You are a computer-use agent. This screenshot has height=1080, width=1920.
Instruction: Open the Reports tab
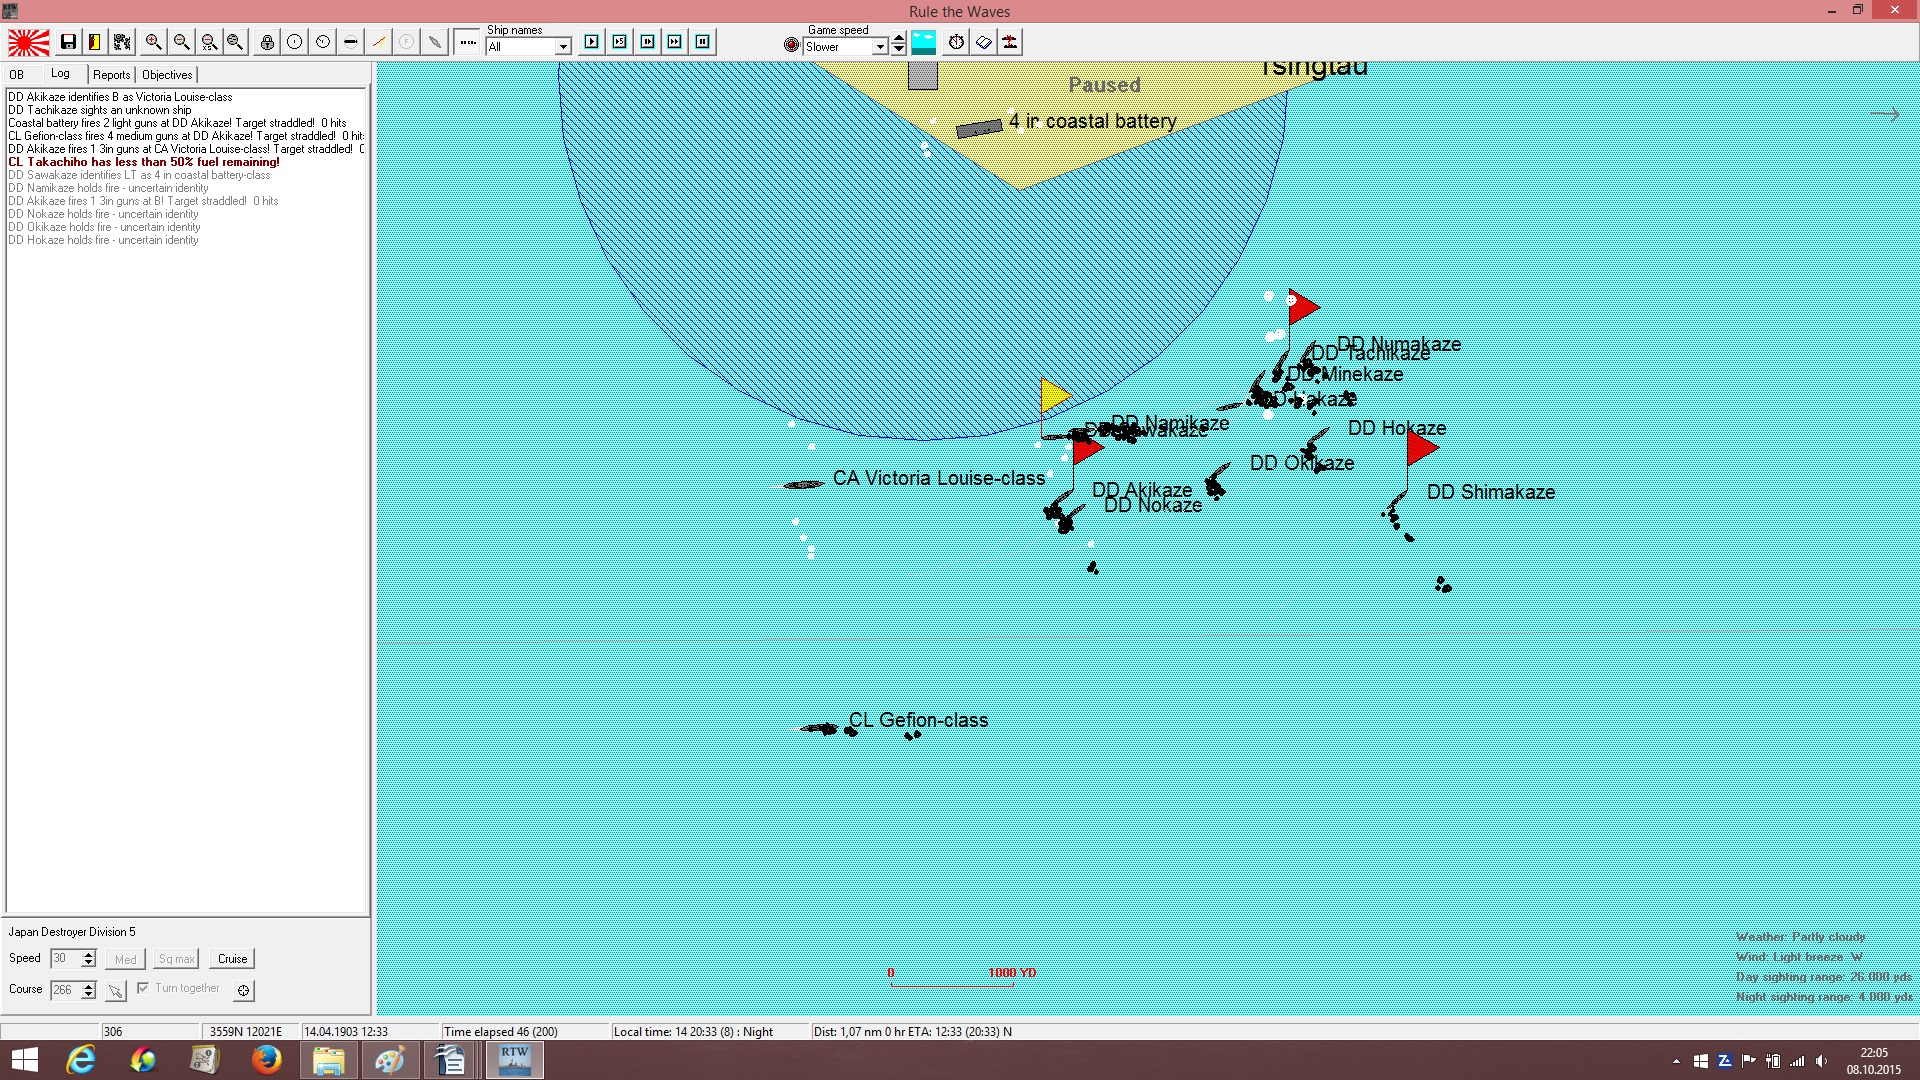tap(112, 75)
